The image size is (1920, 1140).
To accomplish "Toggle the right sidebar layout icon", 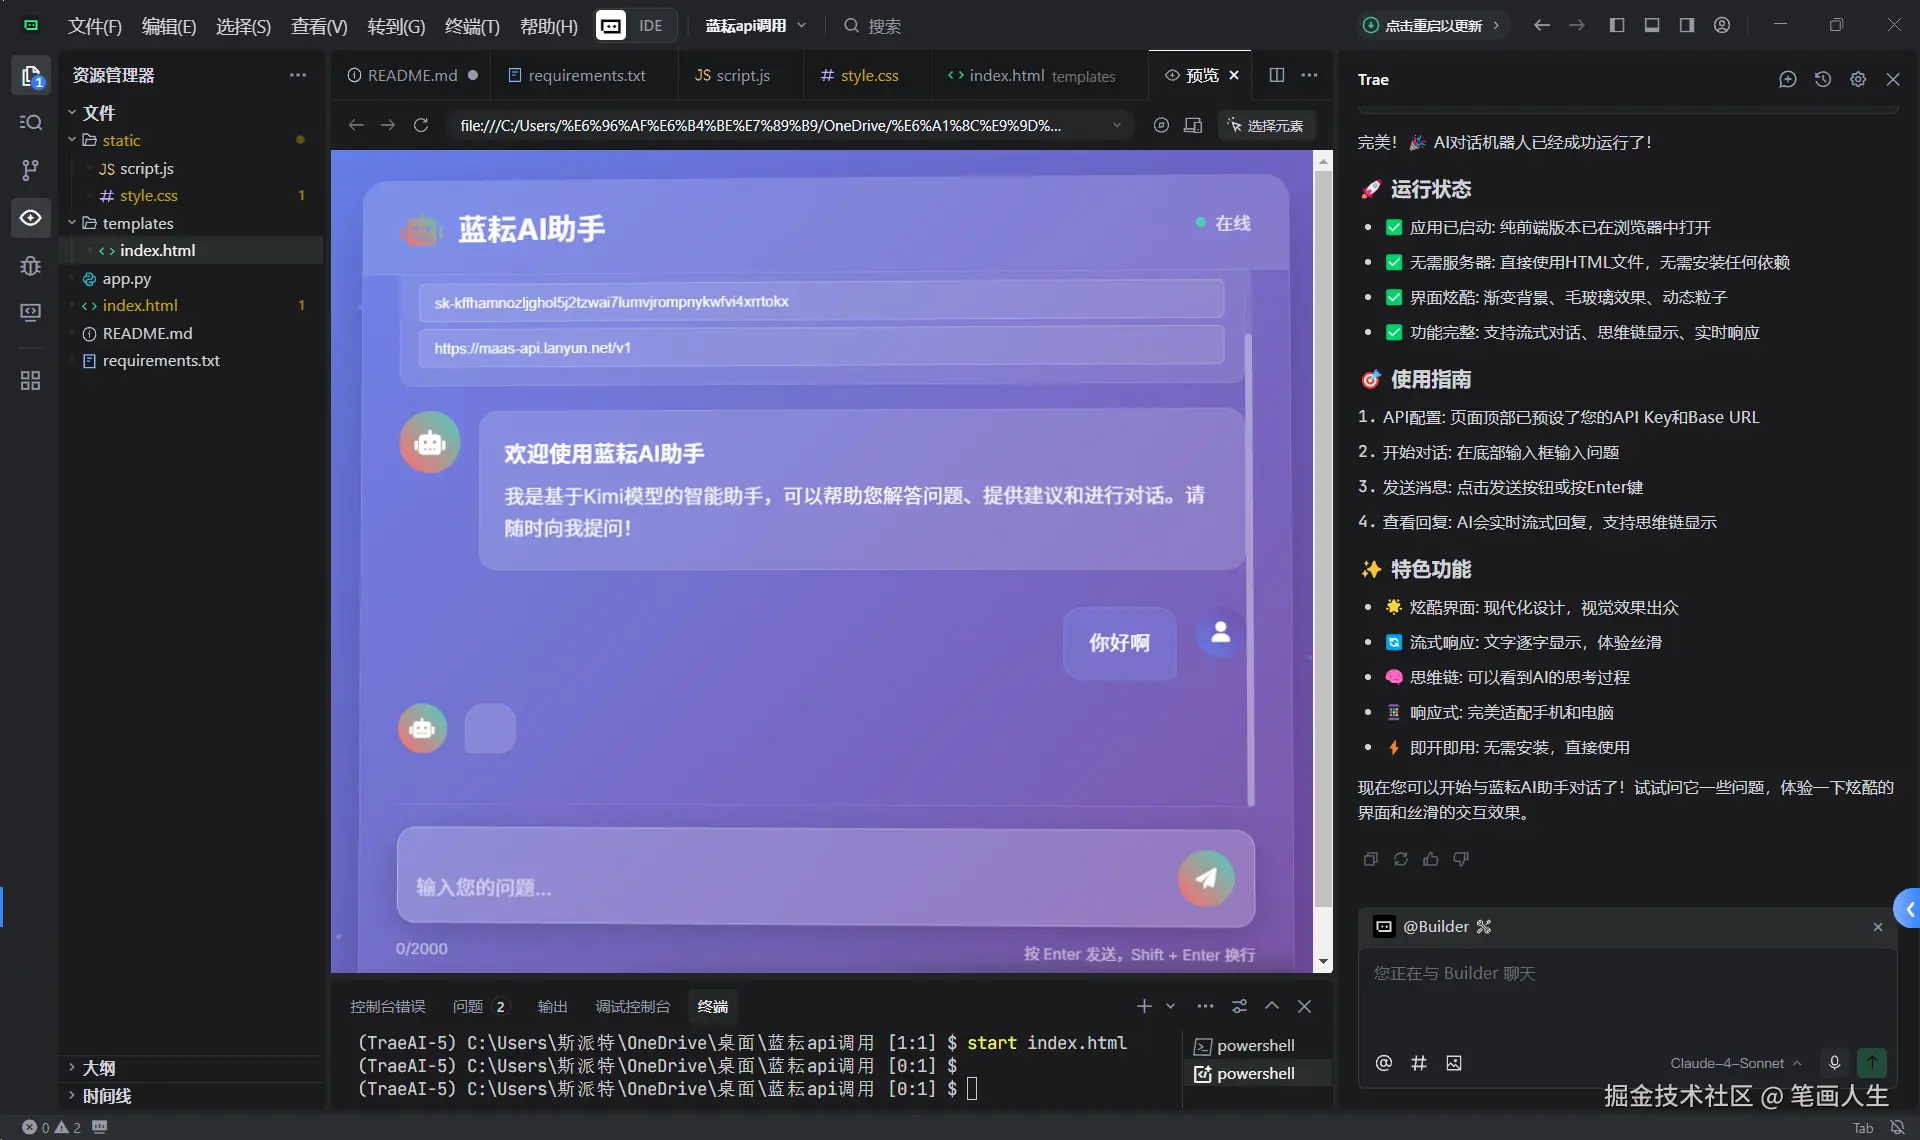I will (1687, 25).
